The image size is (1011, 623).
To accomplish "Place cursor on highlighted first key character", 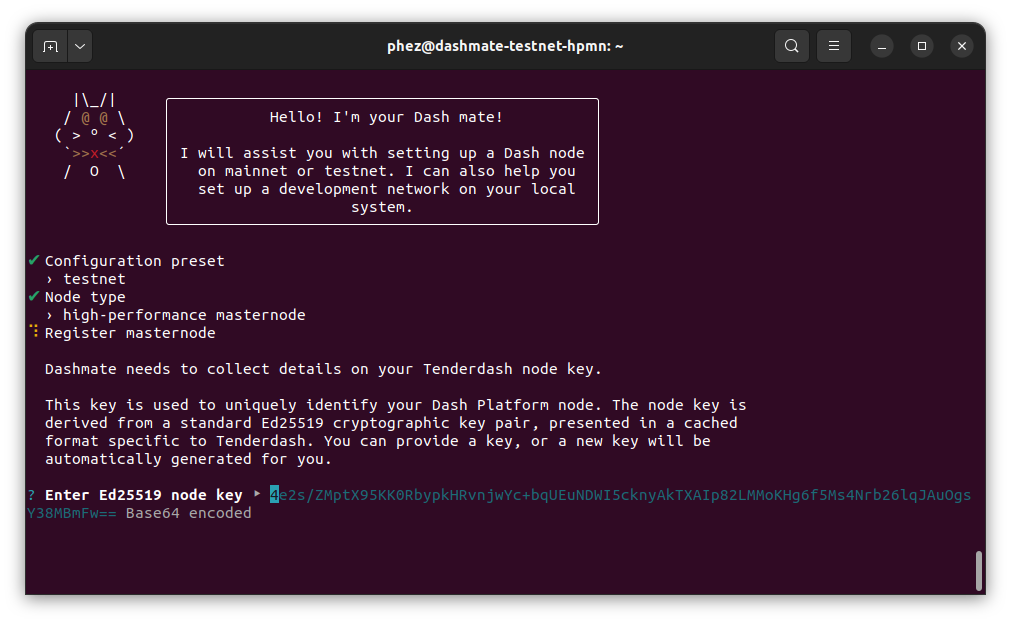I will click(274, 495).
